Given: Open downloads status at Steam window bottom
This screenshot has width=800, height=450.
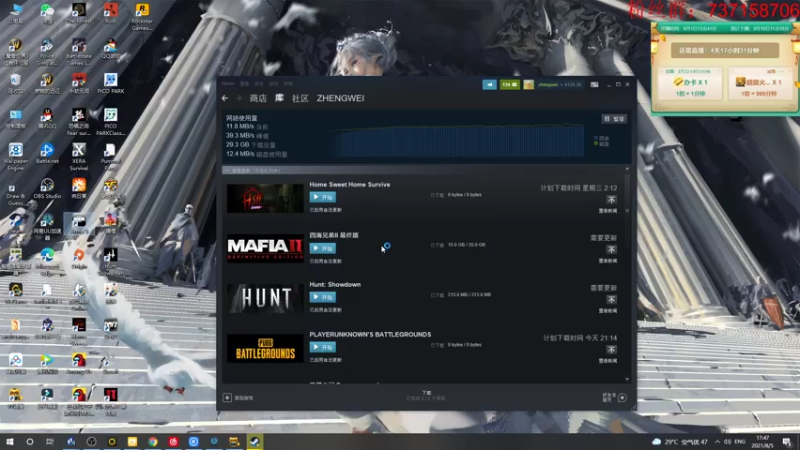Looking at the screenshot, I should coord(426,396).
